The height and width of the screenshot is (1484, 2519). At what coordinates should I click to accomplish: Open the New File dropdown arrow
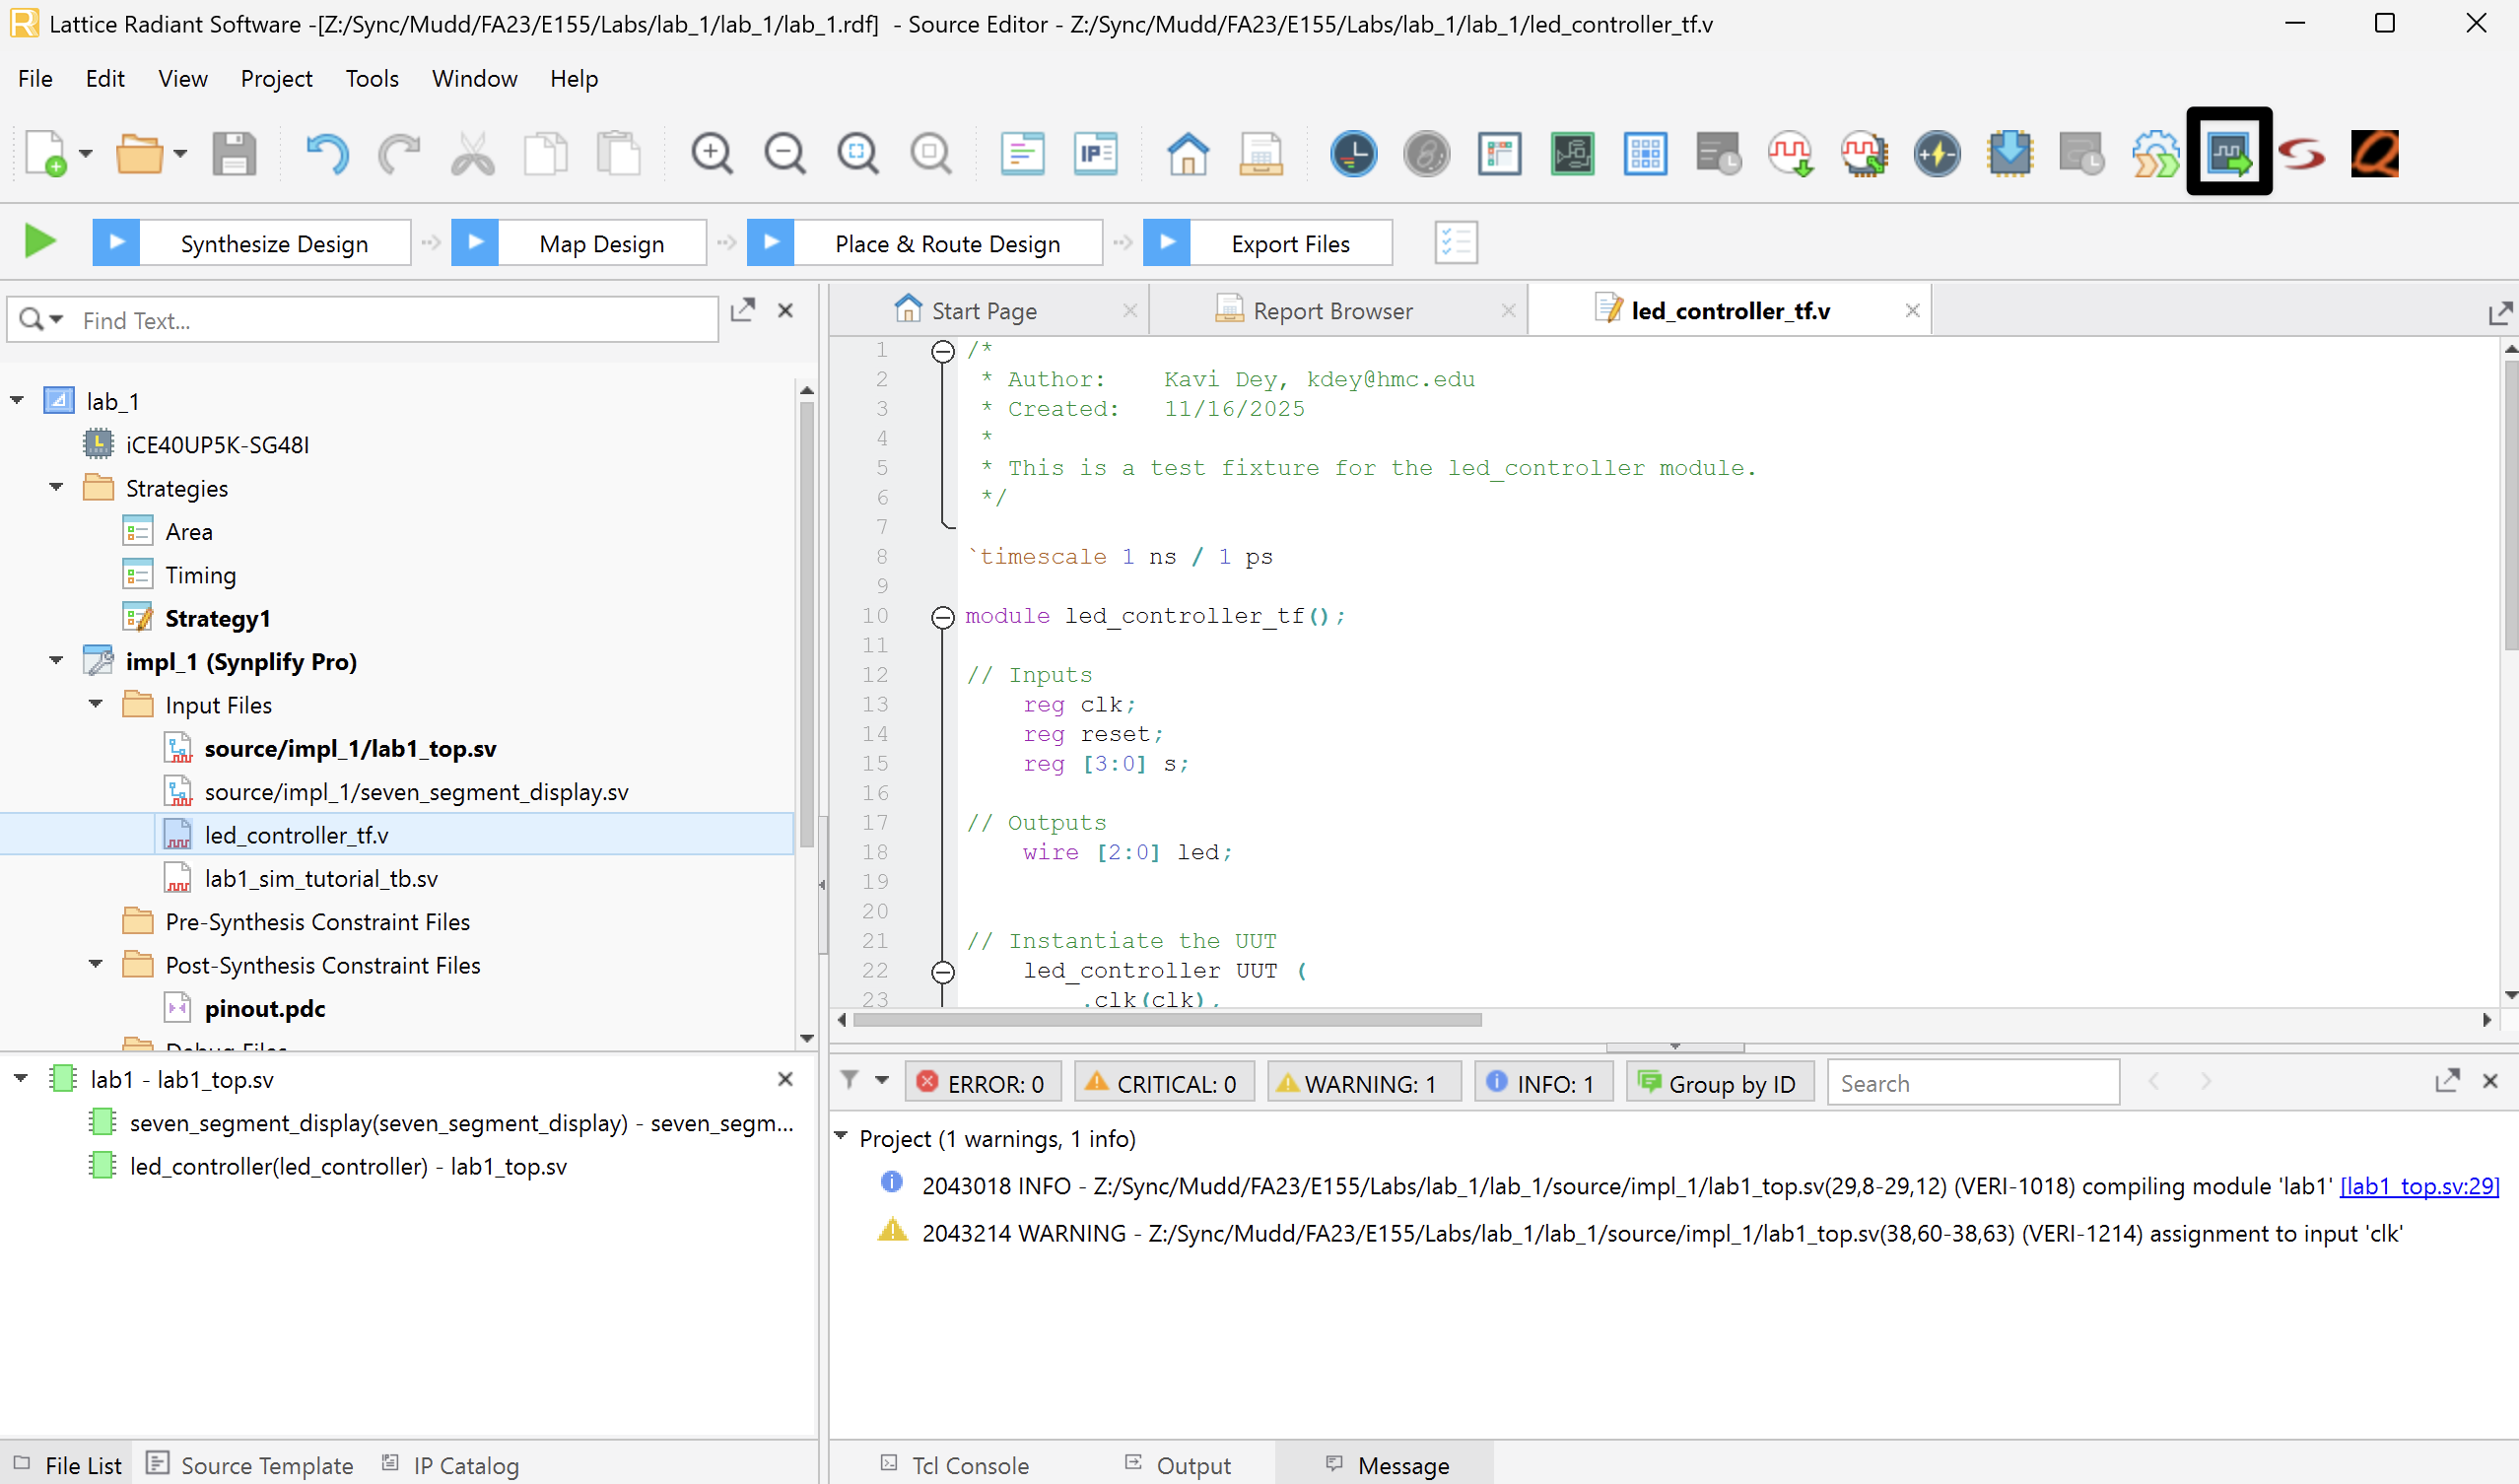coord(86,154)
